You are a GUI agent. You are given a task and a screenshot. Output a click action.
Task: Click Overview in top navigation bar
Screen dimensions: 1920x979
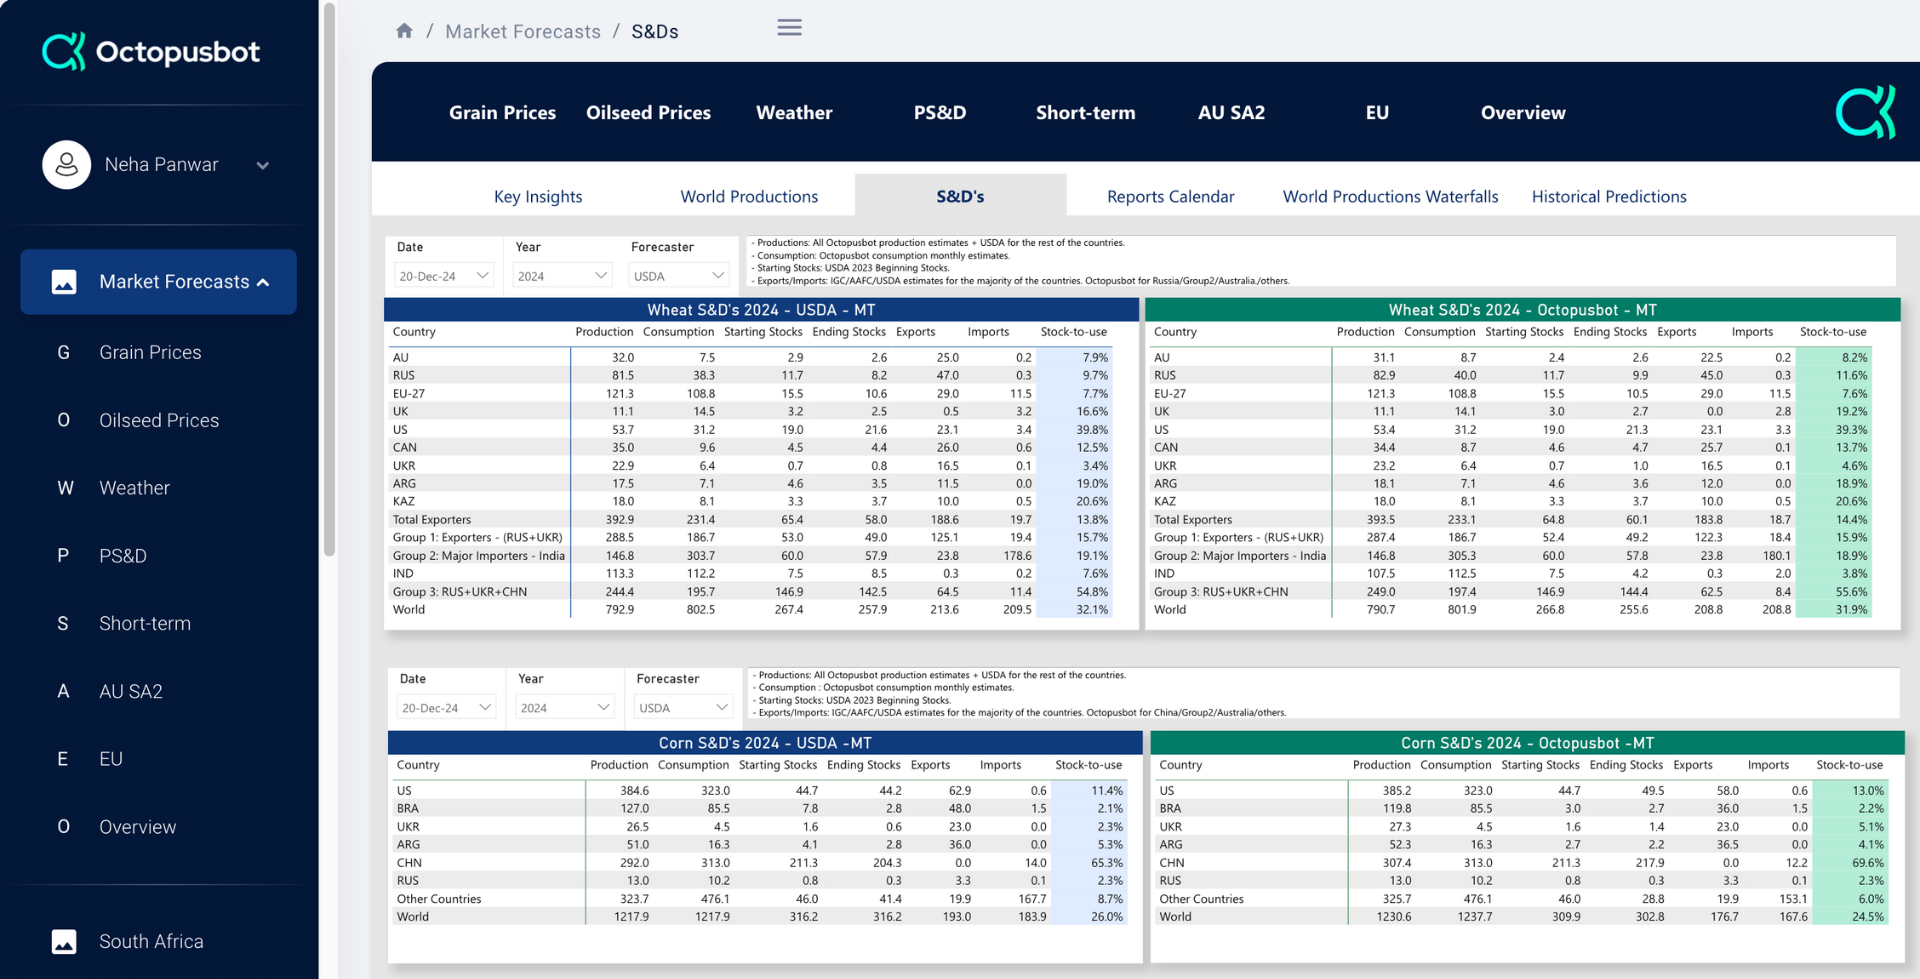(x=1523, y=113)
